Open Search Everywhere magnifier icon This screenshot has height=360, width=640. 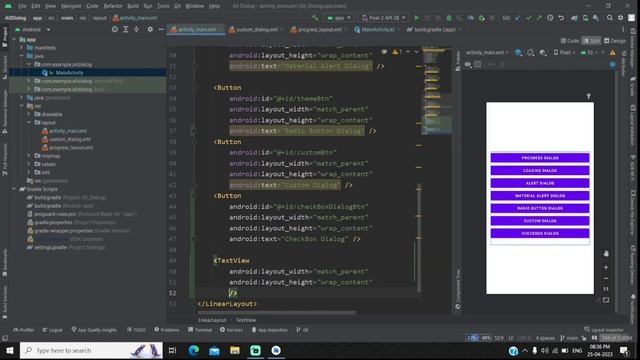coord(609,18)
